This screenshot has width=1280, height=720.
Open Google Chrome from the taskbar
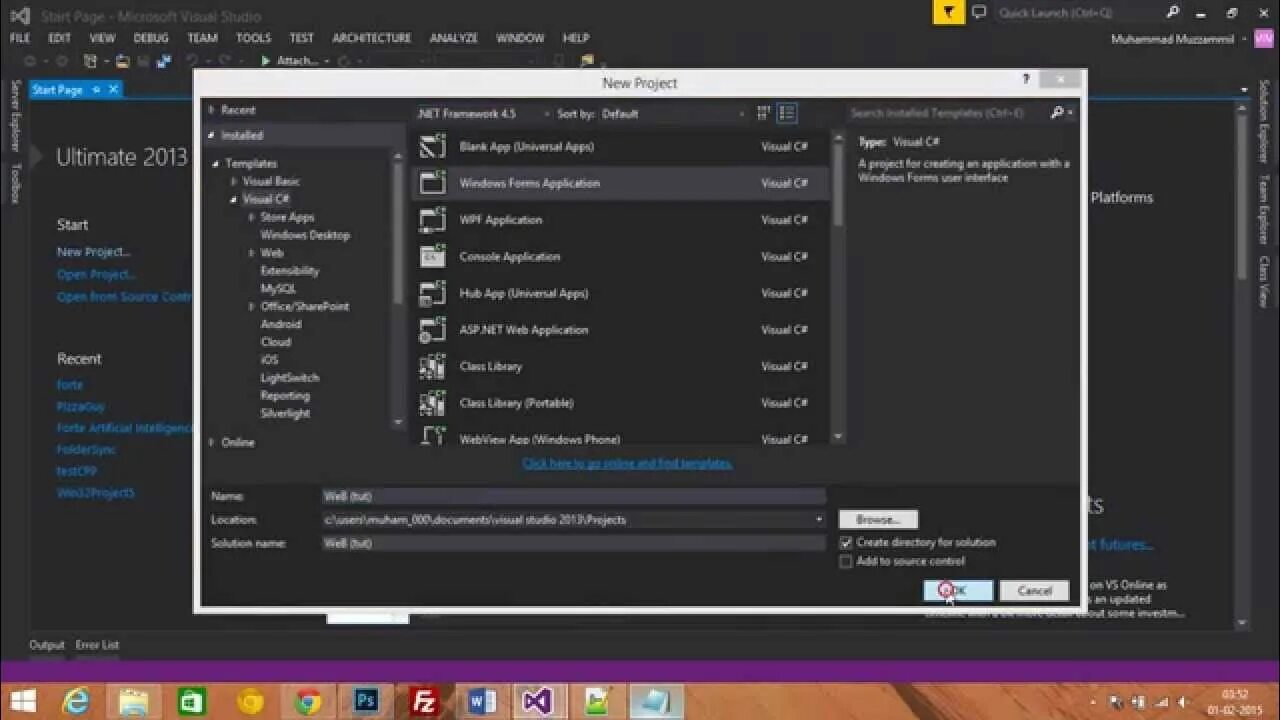308,701
